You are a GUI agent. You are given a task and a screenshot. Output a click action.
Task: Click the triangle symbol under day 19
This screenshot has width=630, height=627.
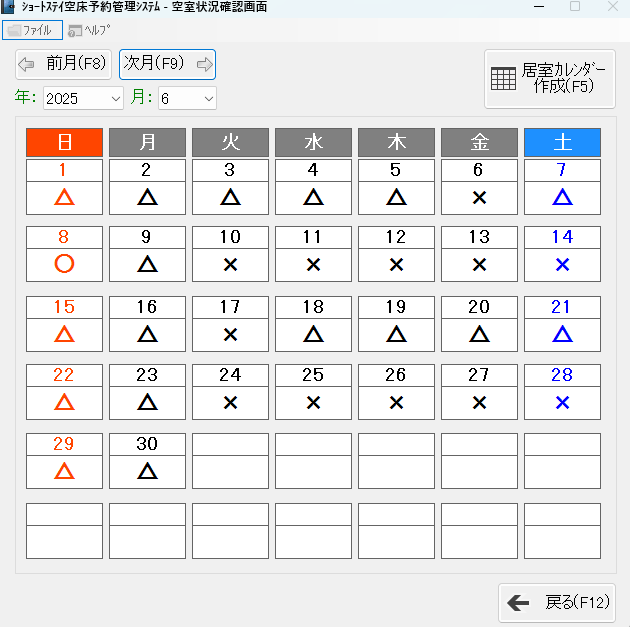click(397, 334)
